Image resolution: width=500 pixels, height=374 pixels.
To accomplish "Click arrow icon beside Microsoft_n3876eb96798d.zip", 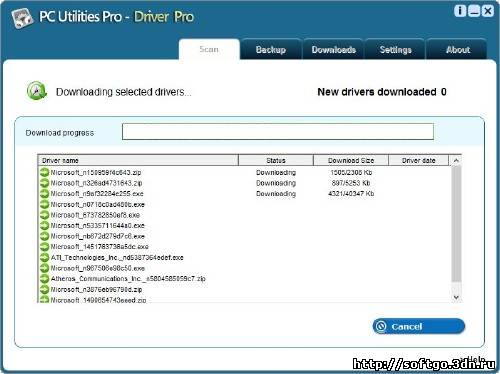I will (x=44, y=289).
